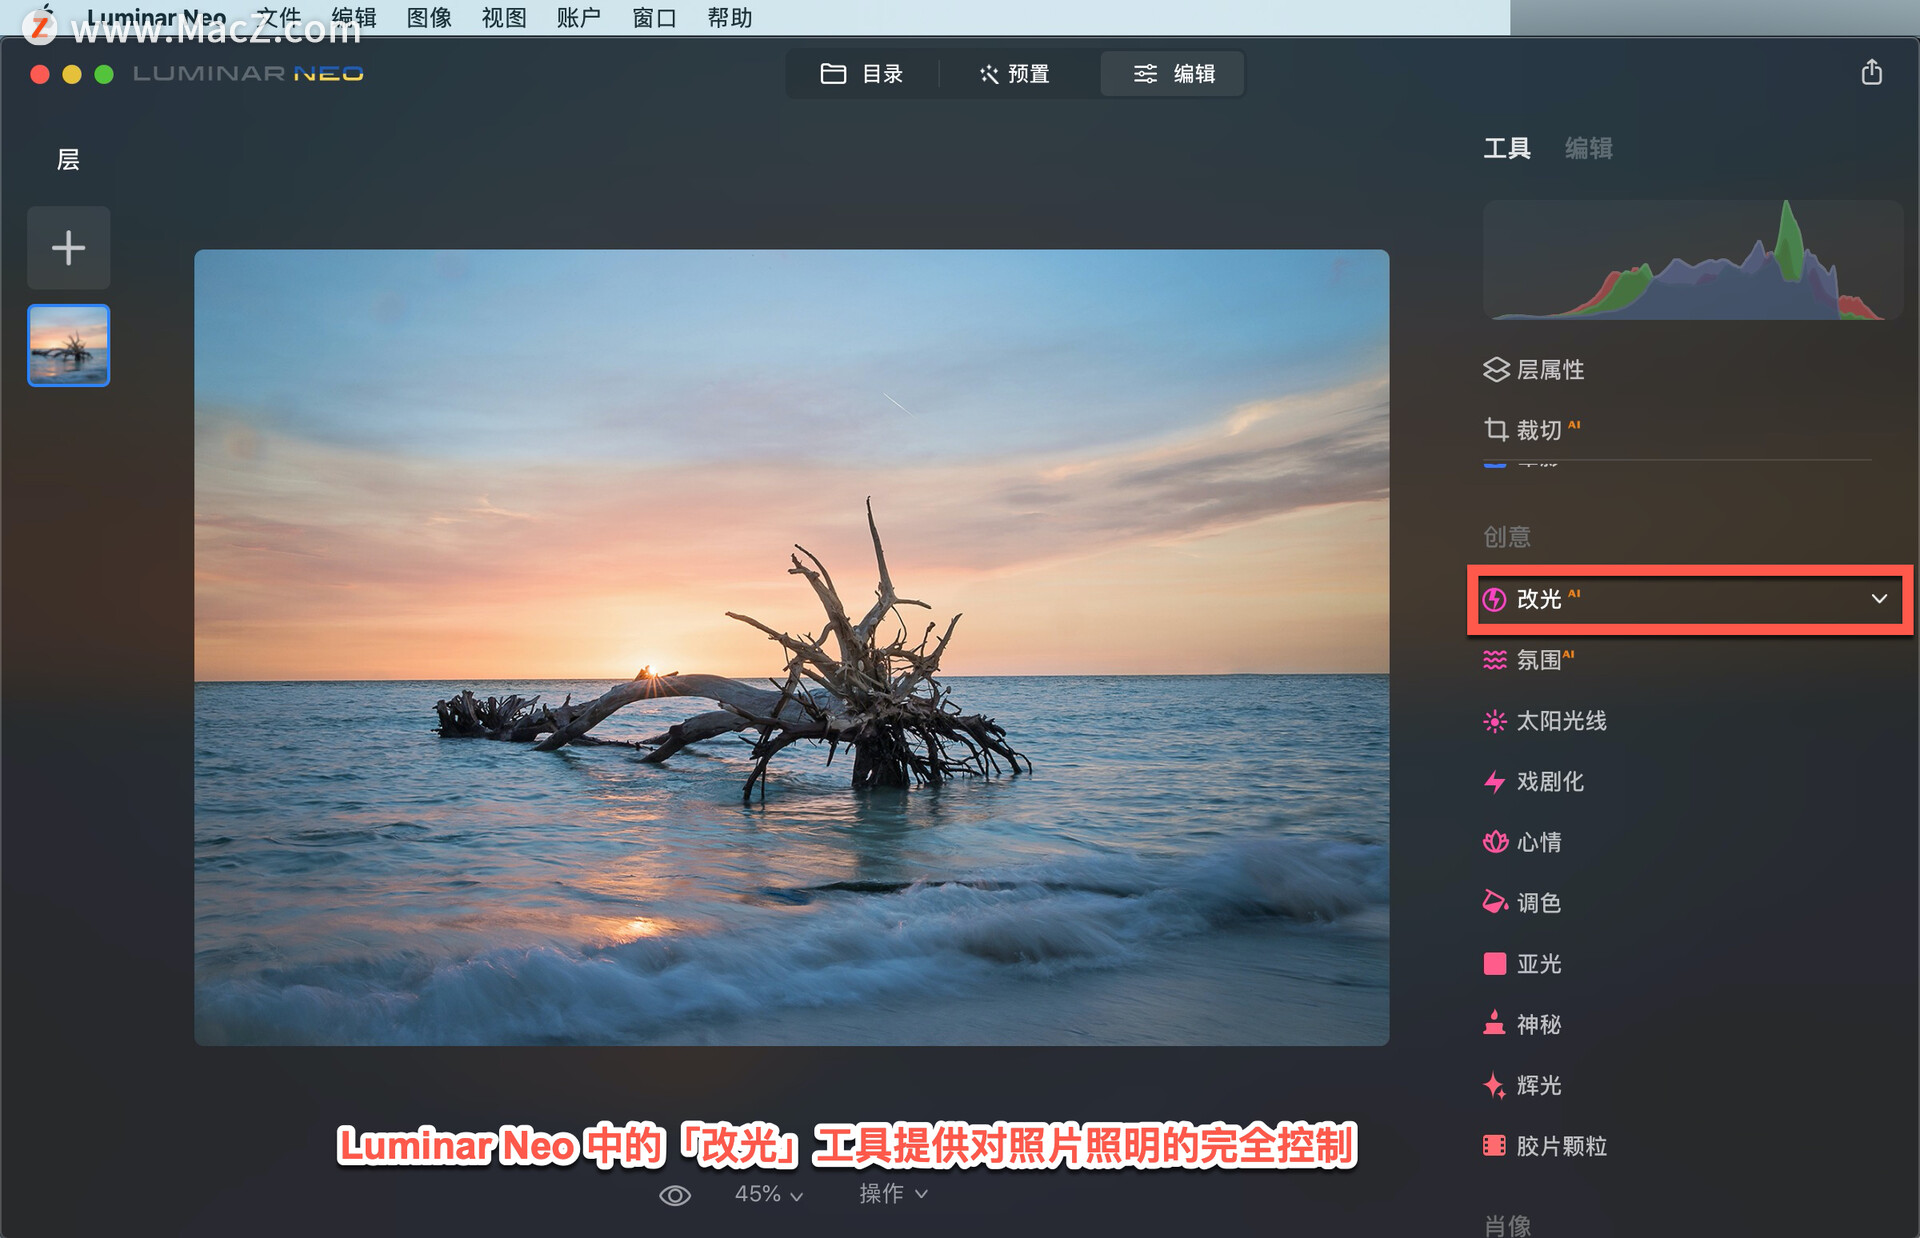Image resolution: width=1920 pixels, height=1238 pixels.
Task: Switch to the 编辑 history tab
Action: click(1588, 149)
